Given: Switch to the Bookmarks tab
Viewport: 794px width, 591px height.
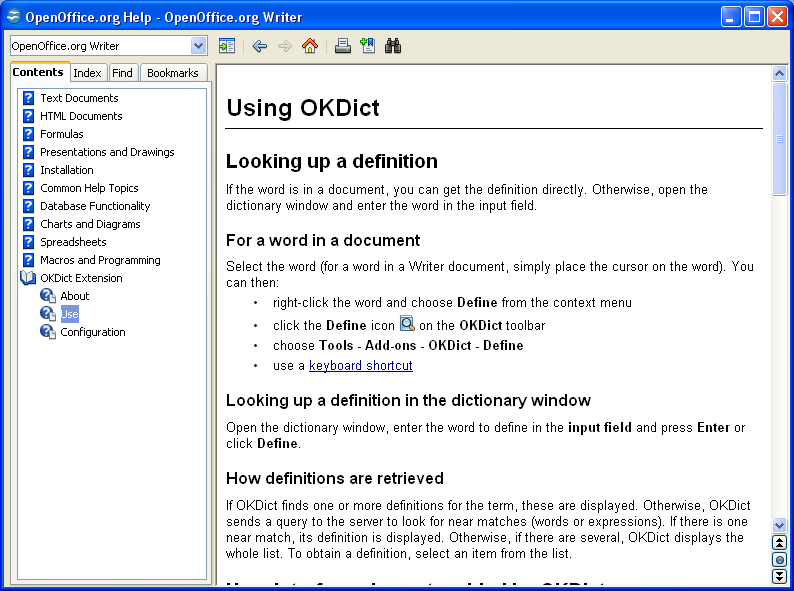Looking at the screenshot, I should 173,73.
